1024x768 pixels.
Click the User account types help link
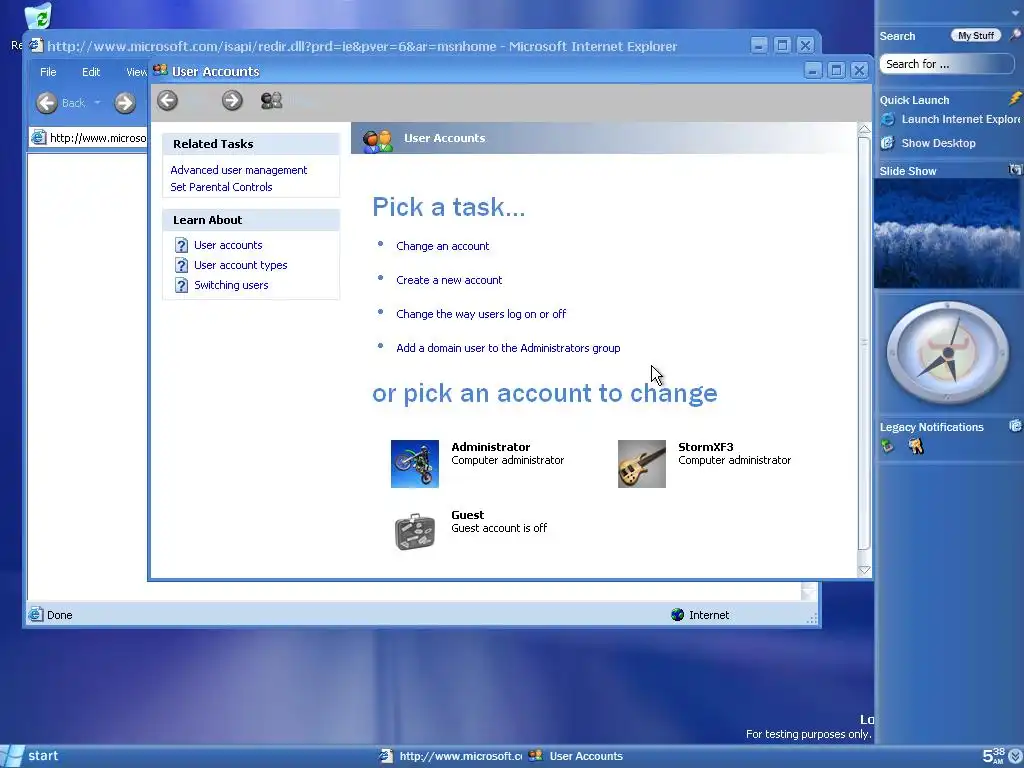click(x=240, y=265)
